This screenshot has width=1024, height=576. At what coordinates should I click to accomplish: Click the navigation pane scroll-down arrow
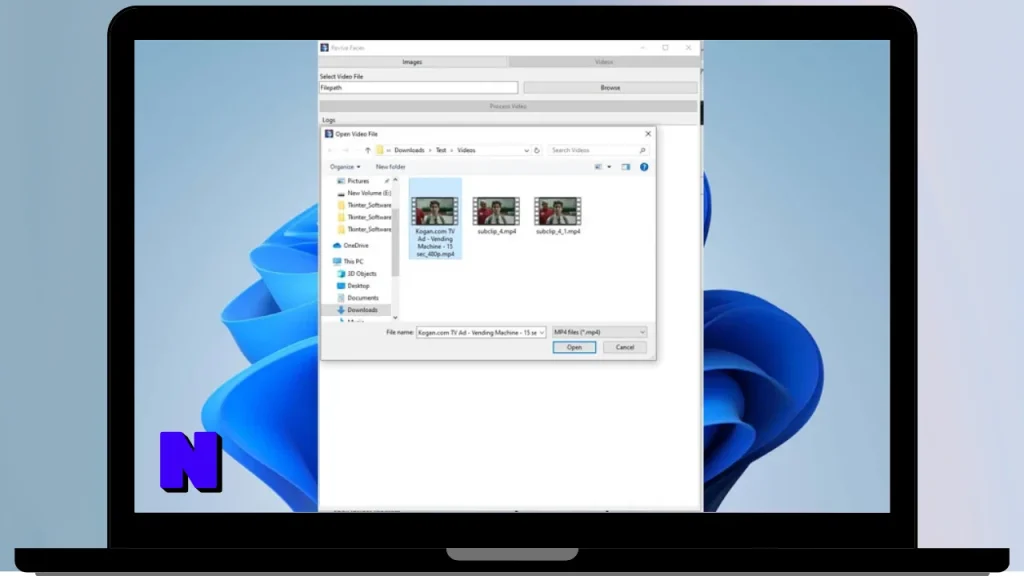395,318
